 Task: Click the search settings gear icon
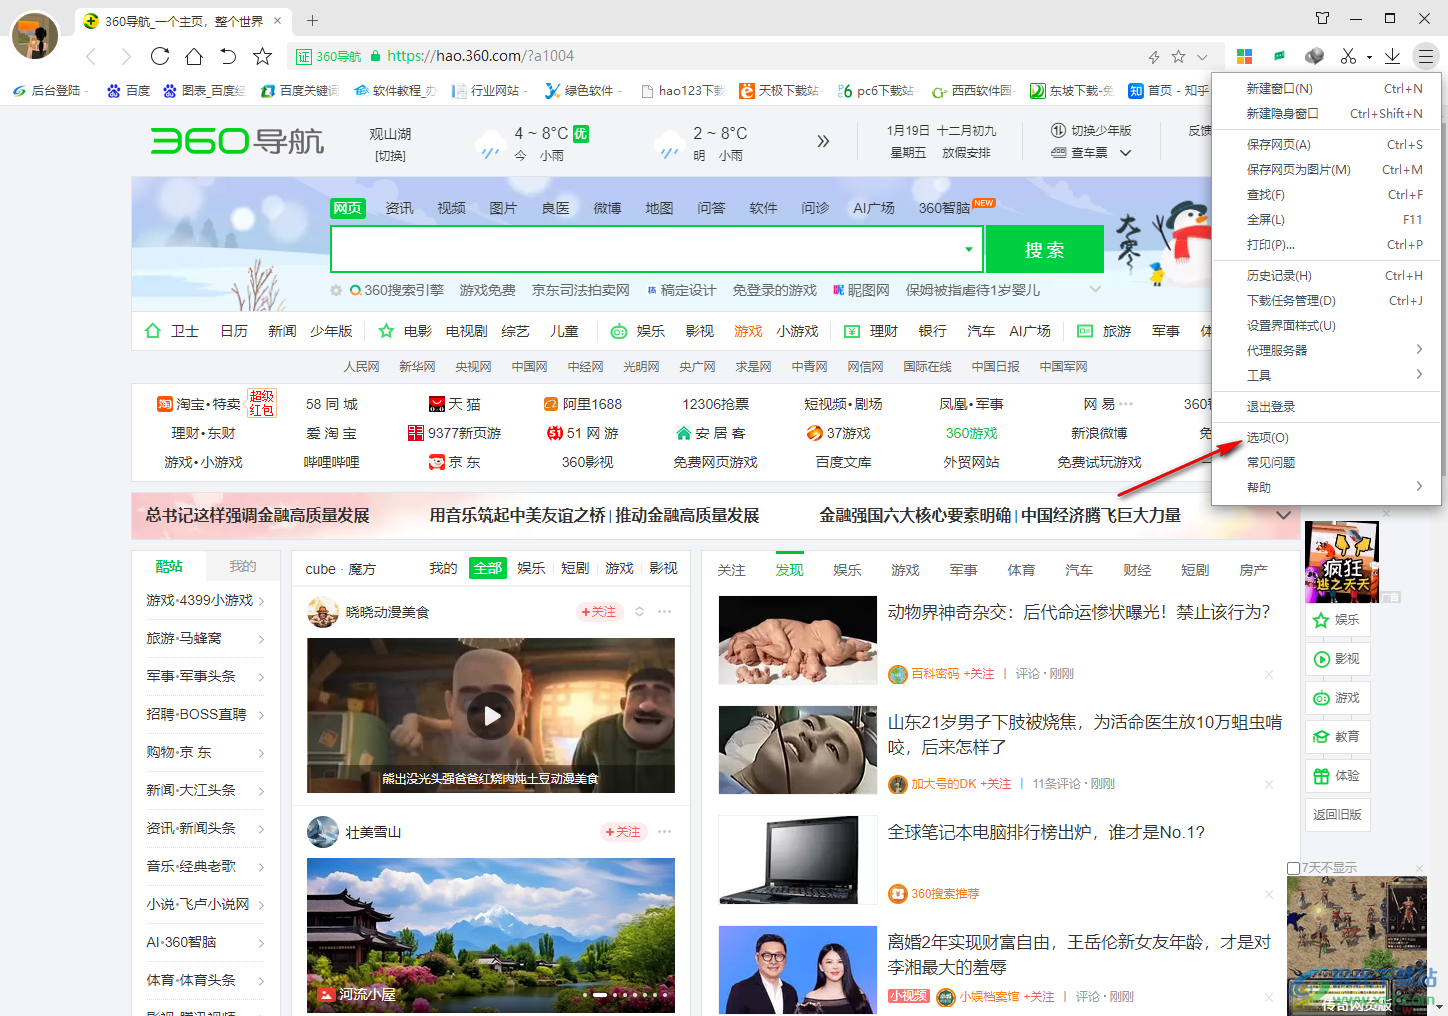[x=336, y=290]
